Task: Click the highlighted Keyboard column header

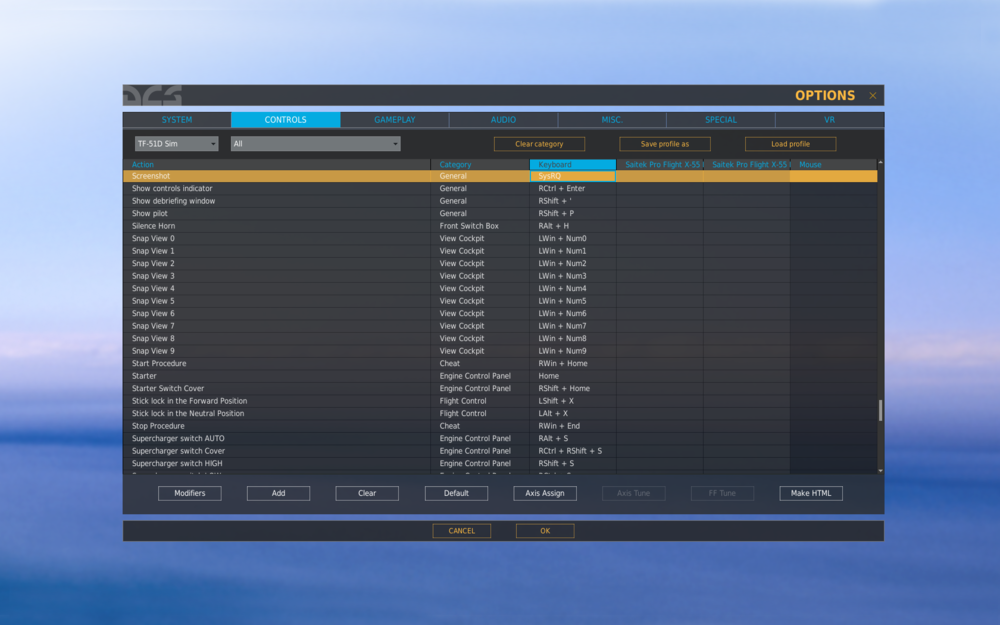Action: [x=571, y=163]
